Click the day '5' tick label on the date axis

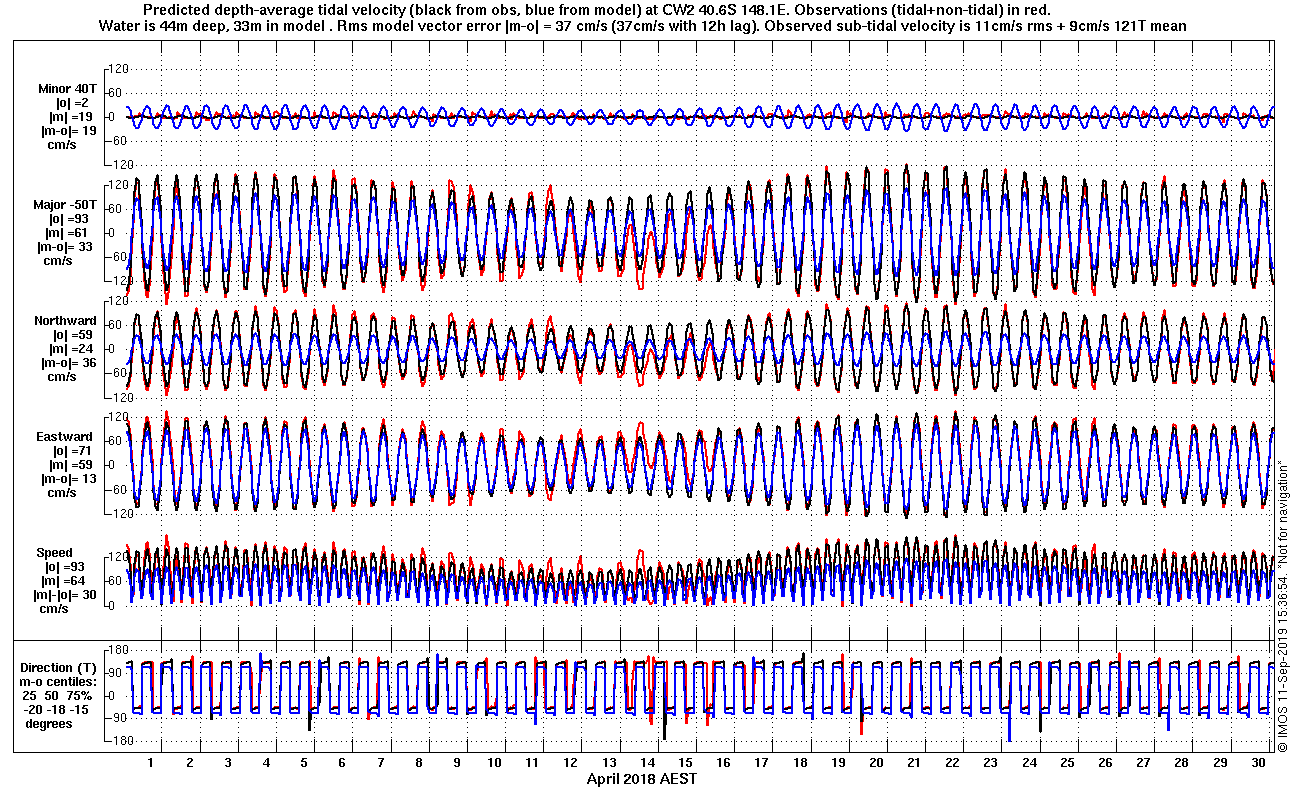304,763
